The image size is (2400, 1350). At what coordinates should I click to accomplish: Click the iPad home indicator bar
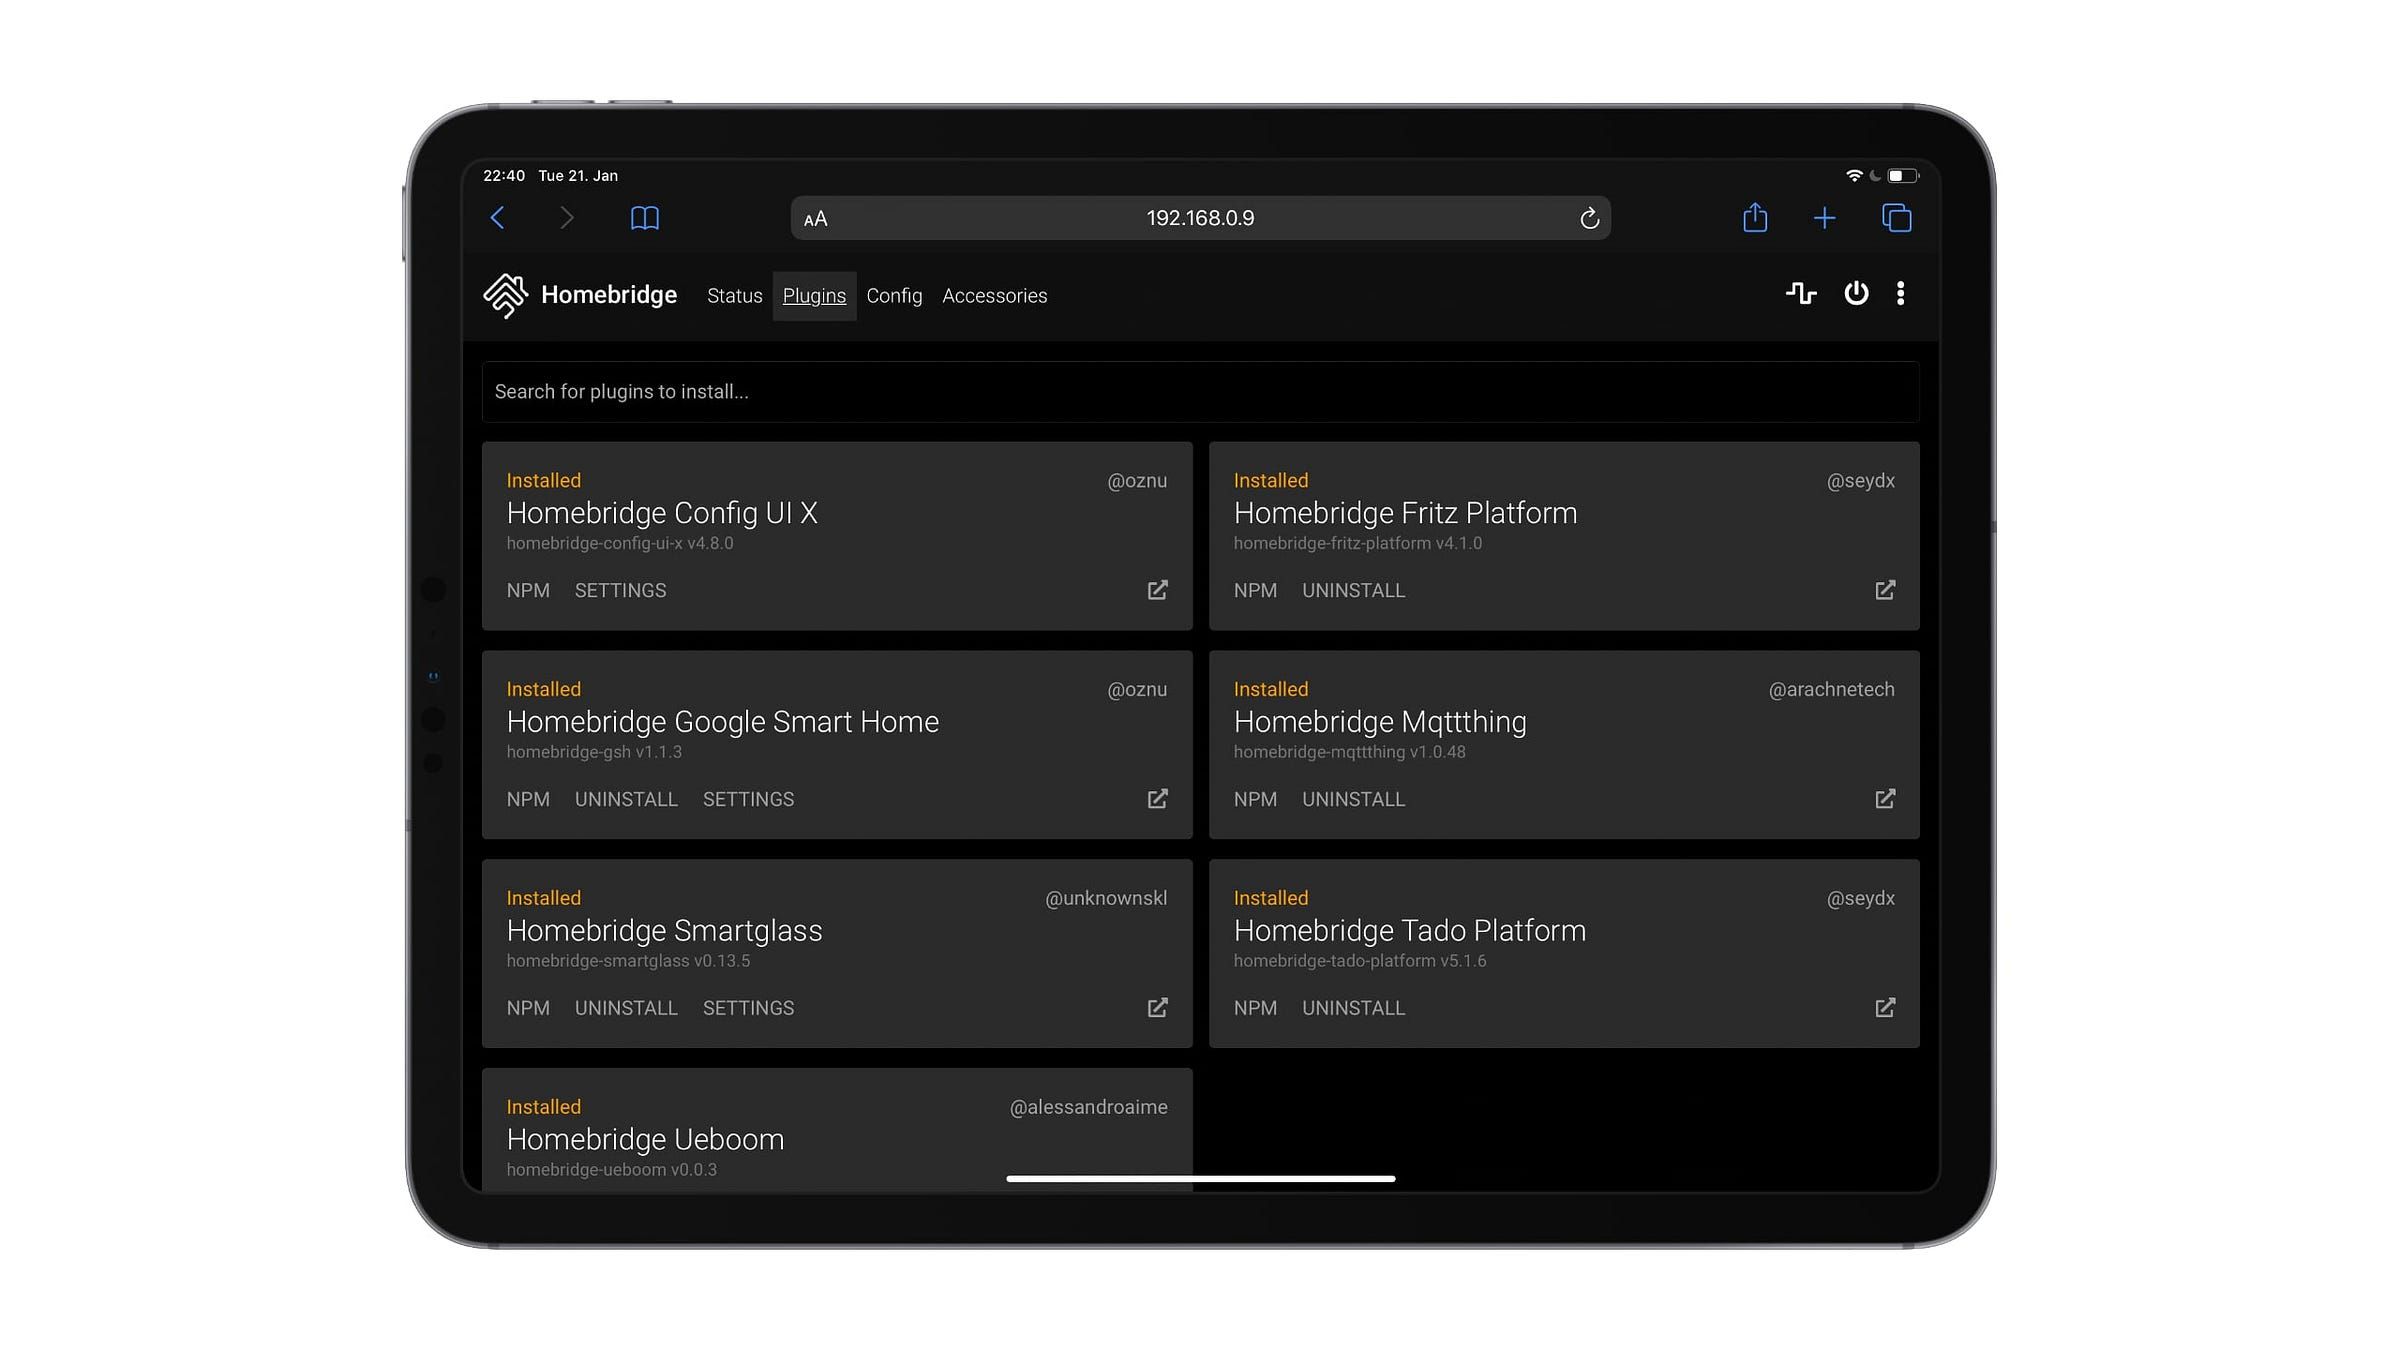1200,1179
